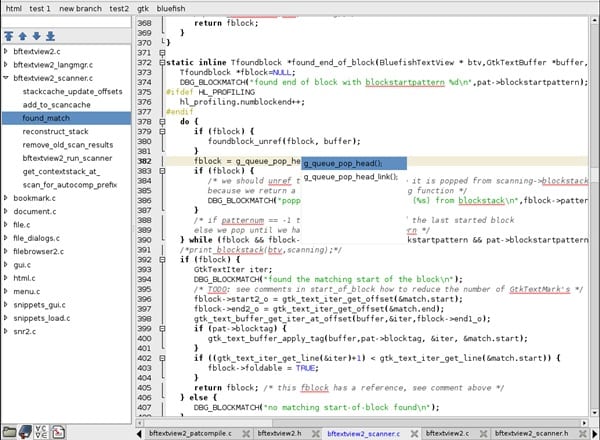Viewport: 600px width, 440px height.
Task: Move to bottom with last arrow icon
Action: pyautogui.click(x=50, y=36)
